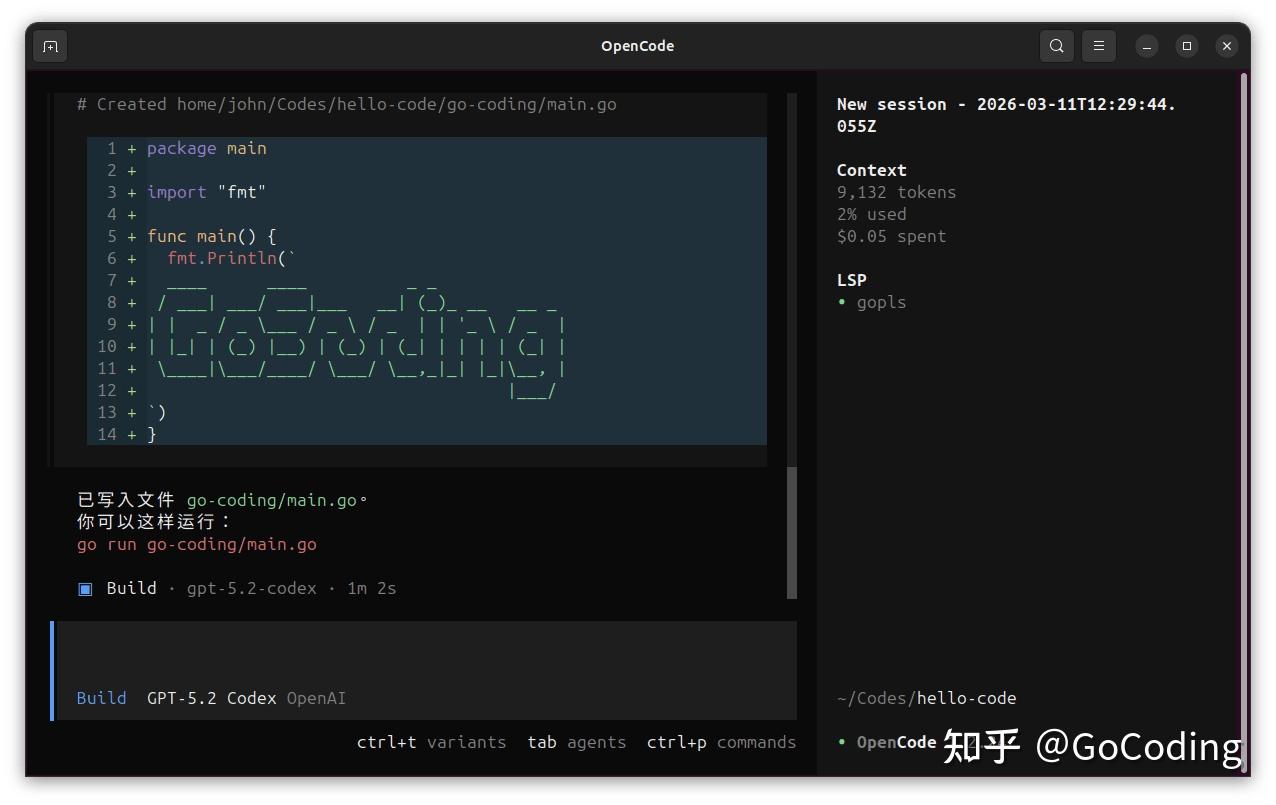Click the 'func main() {' code line
The height and width of the screenshot is (805, 1276).
point(212,236)
